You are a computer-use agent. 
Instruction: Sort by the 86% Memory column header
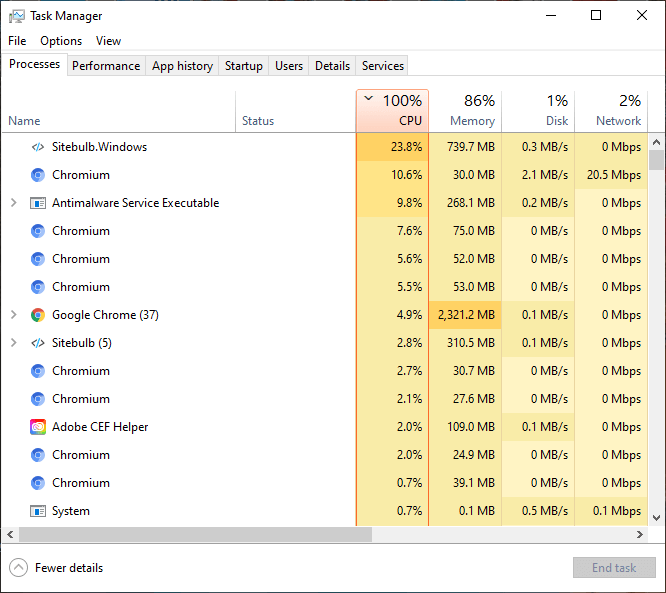465,111
